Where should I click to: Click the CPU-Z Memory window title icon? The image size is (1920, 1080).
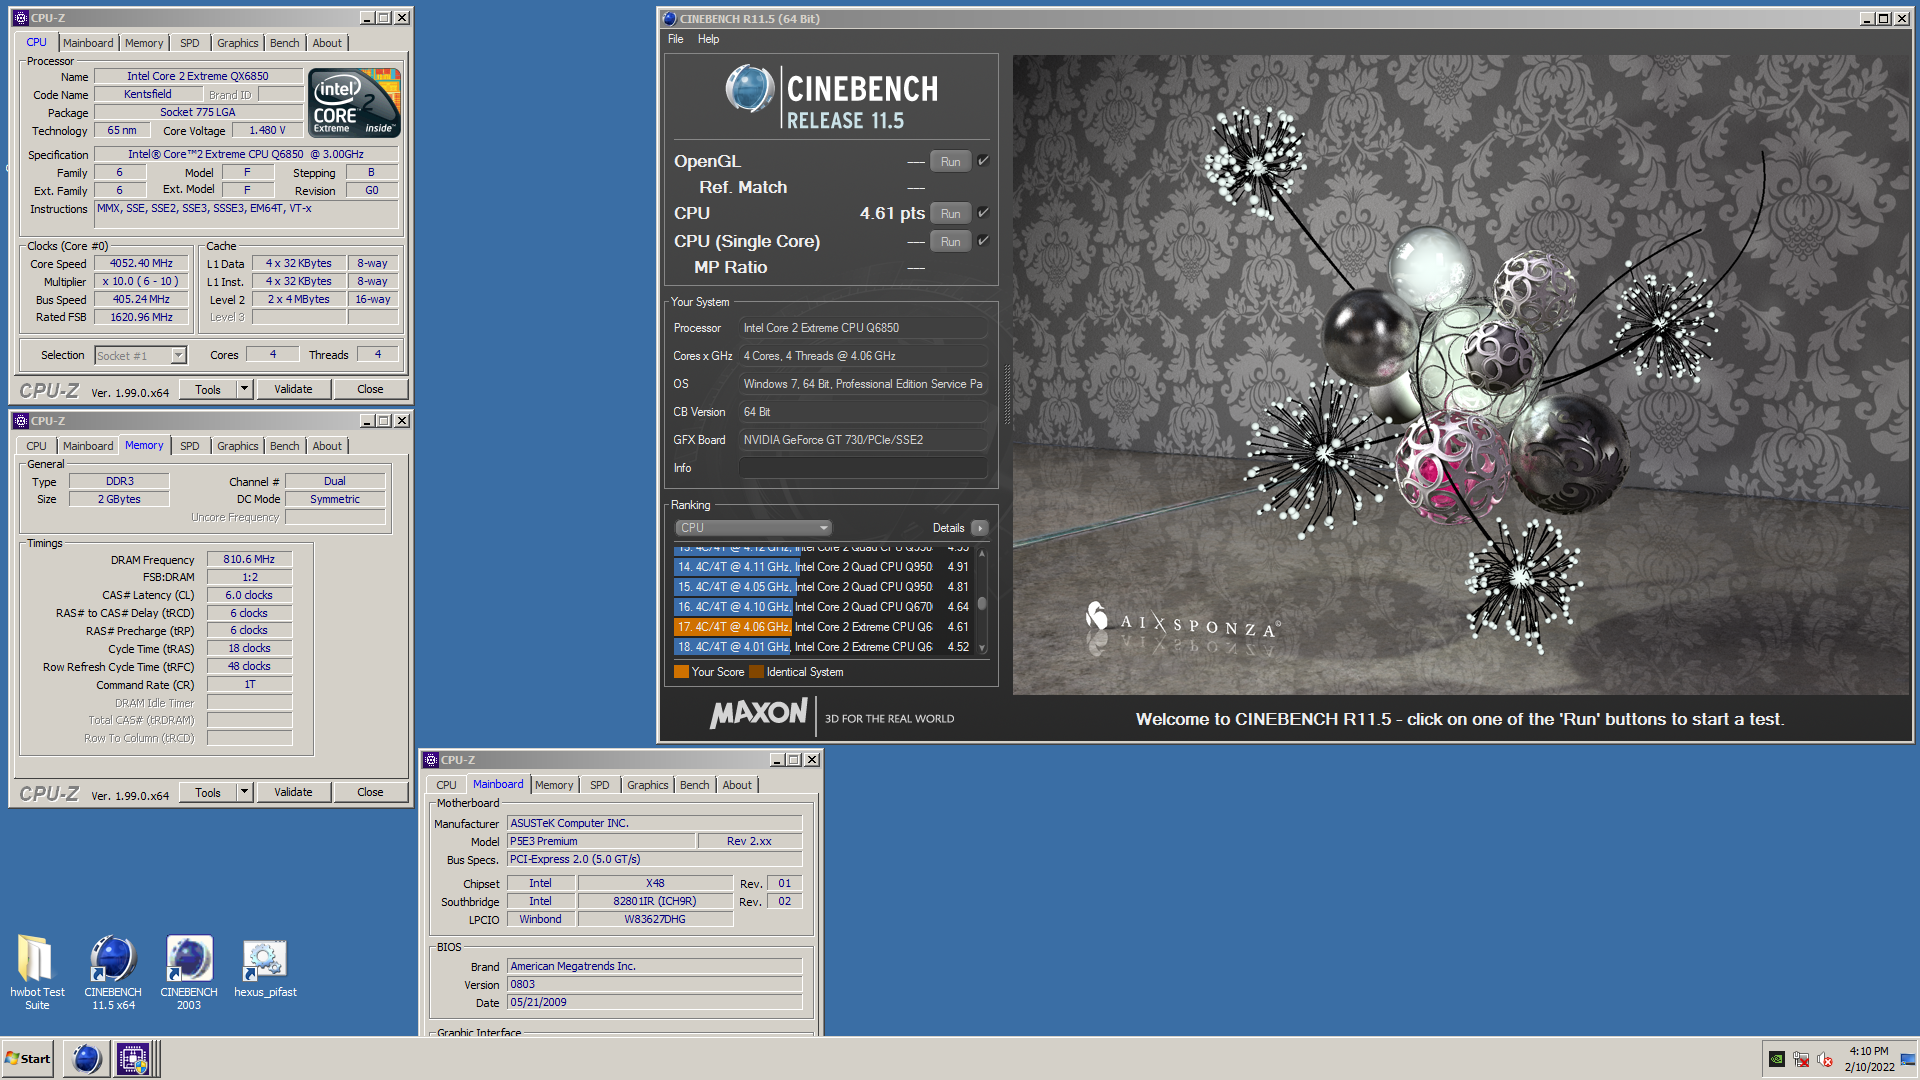pos(21,421)
